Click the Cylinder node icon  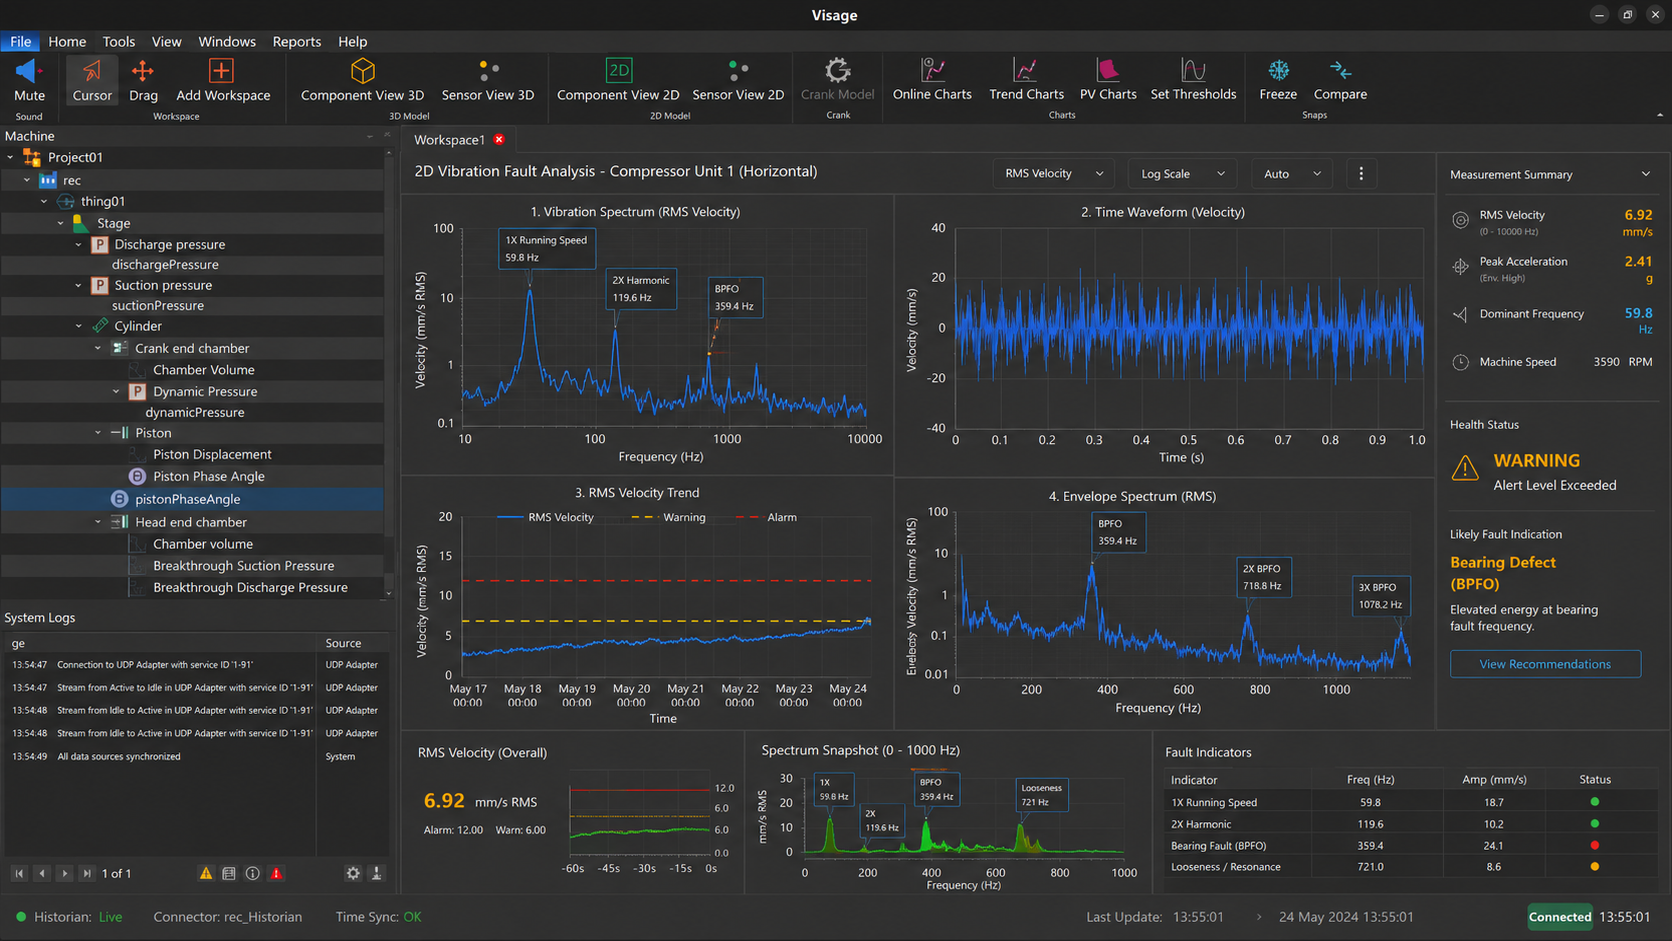tap(100, 326)
